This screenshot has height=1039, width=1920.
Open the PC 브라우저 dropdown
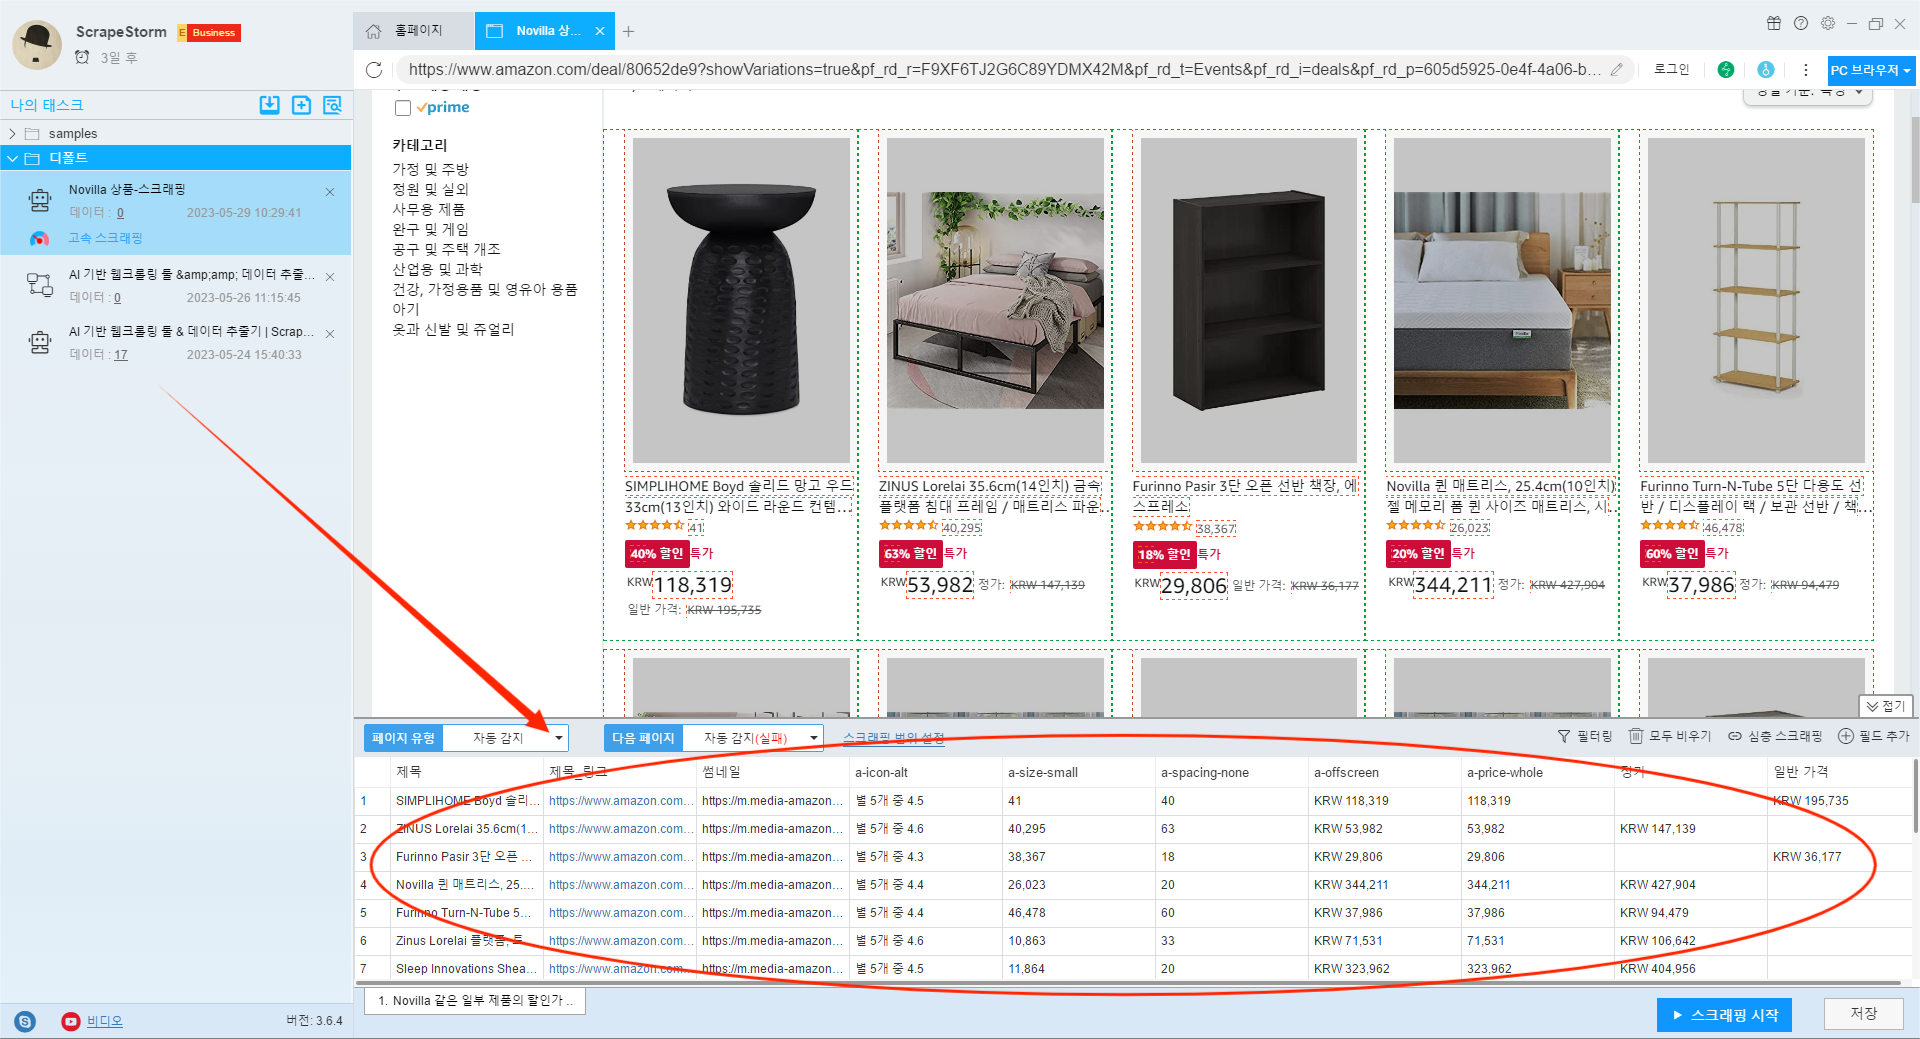point(1871,70)
